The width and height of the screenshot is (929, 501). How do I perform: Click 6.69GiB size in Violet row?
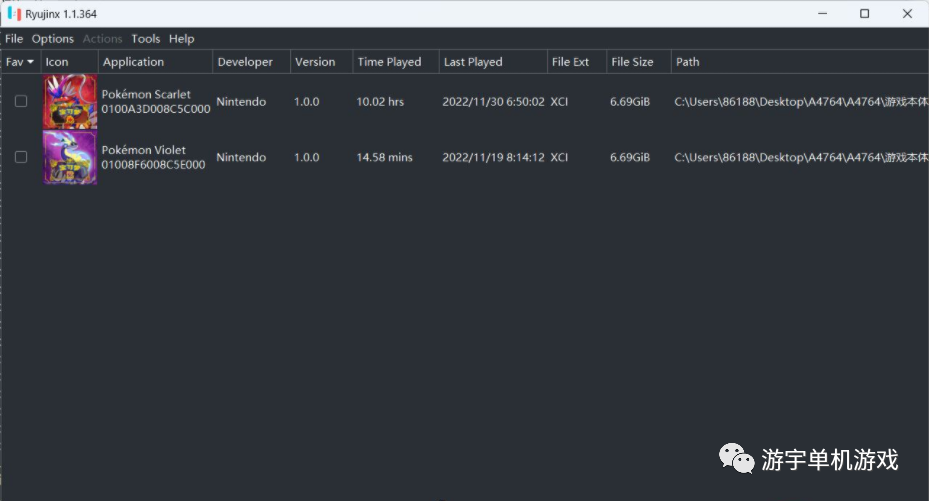tap(630, 157)
